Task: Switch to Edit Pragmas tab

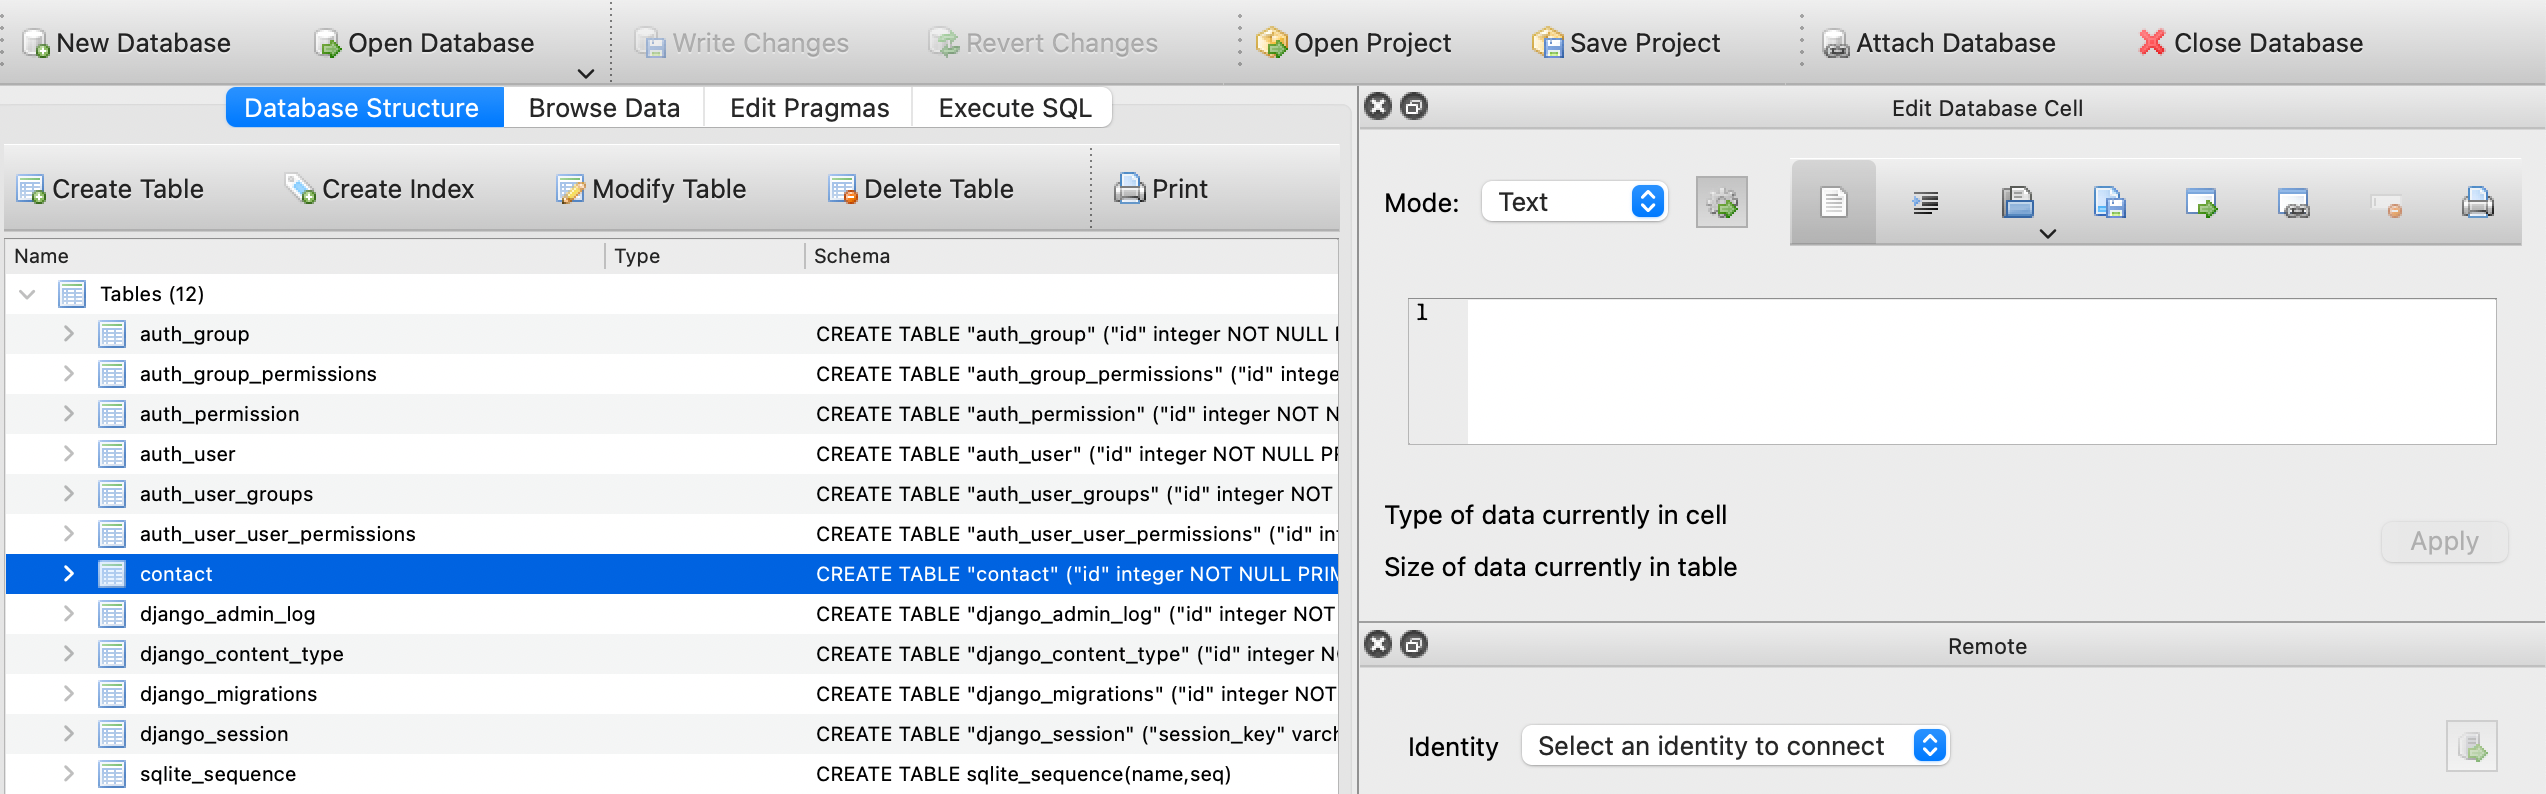Action: [809, 108]
